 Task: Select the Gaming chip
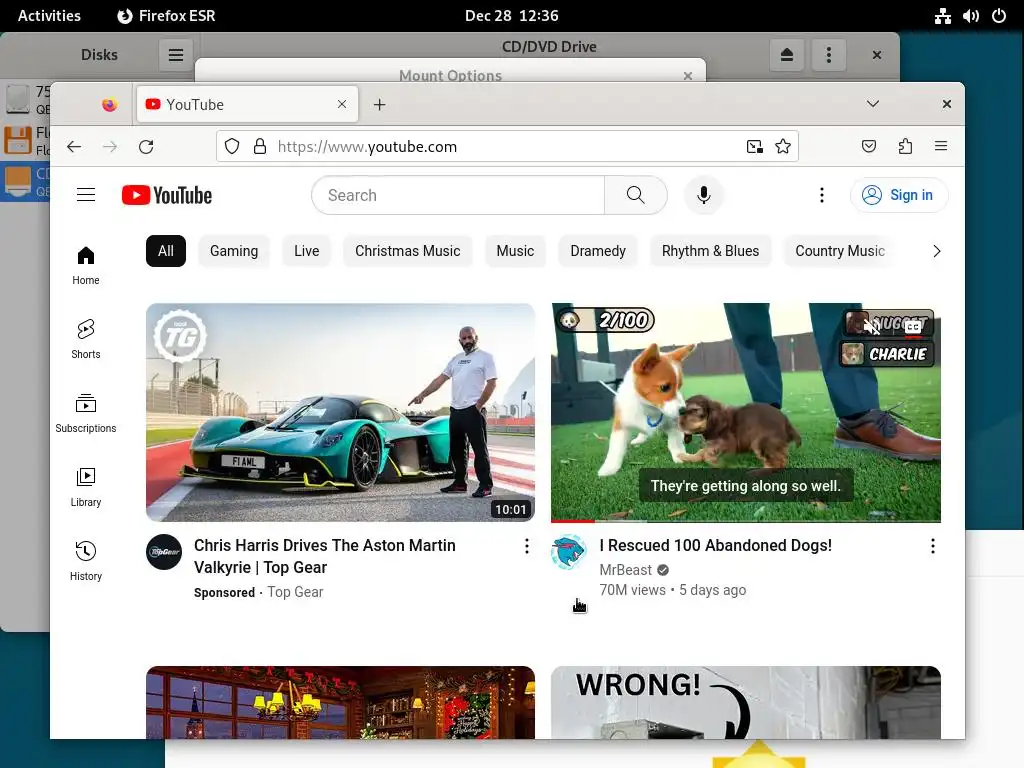click(x=234, y=251)
